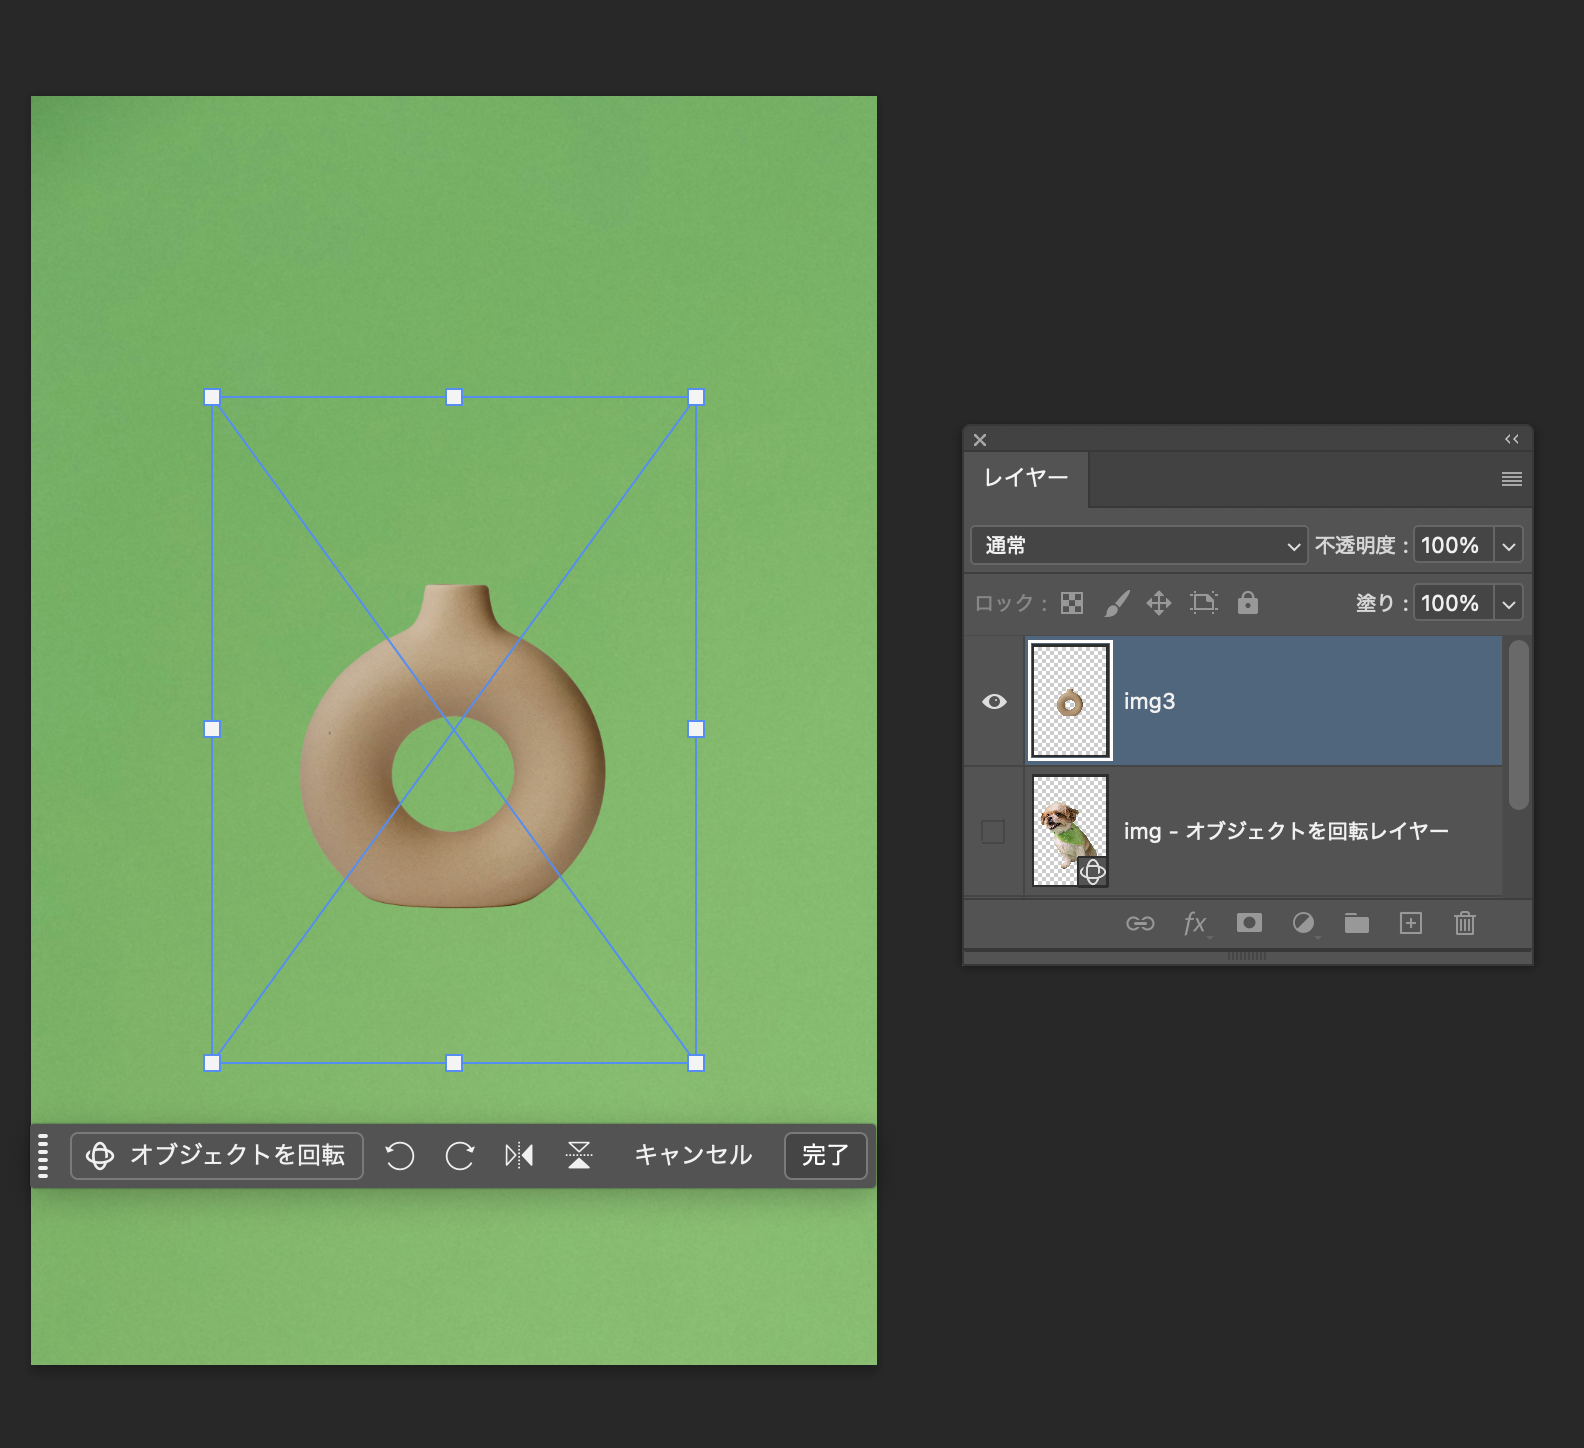
Task: Toggle lock all icon
Action: click(x=1248, y=603)
